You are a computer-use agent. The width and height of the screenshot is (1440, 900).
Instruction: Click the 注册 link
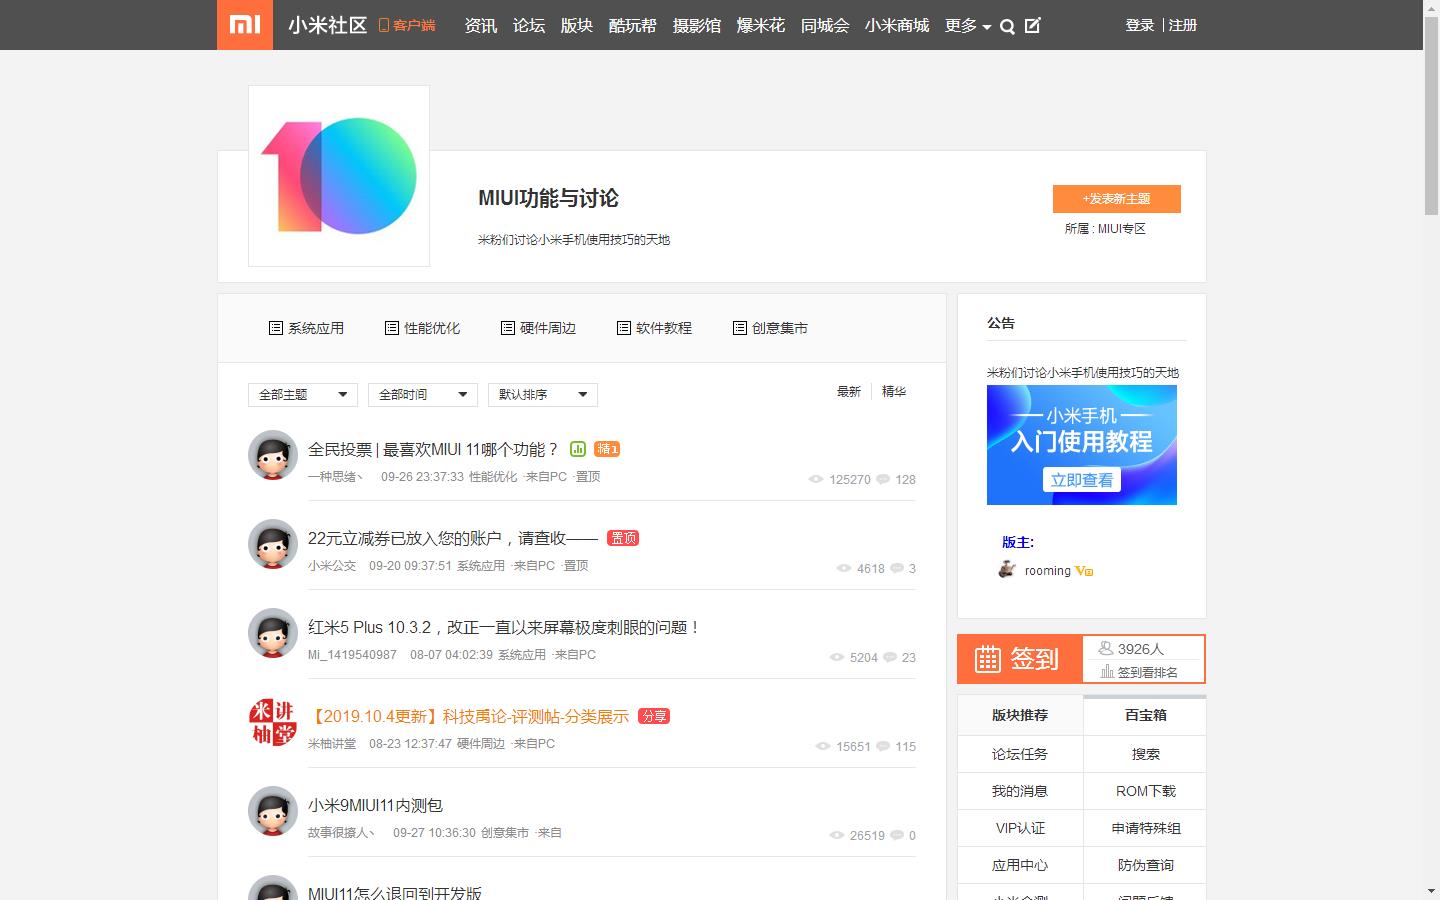(1183, 25)
